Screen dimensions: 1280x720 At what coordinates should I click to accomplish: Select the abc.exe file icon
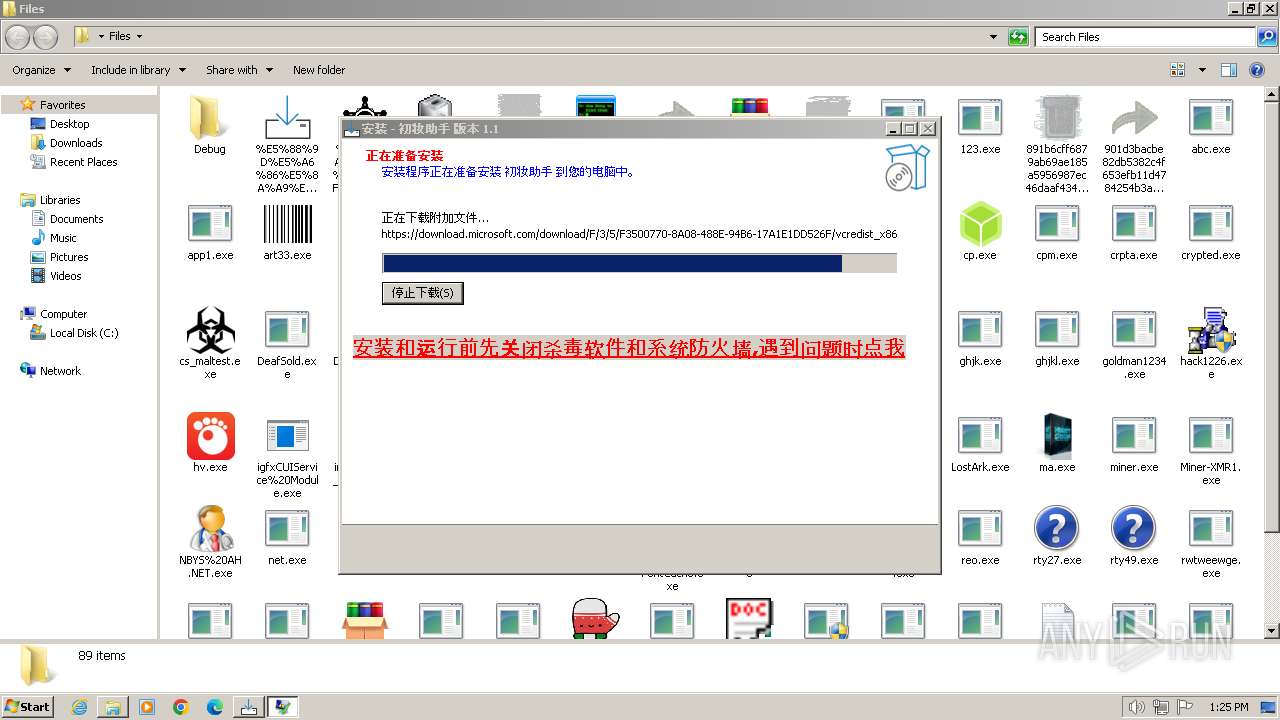point(1211,118)
